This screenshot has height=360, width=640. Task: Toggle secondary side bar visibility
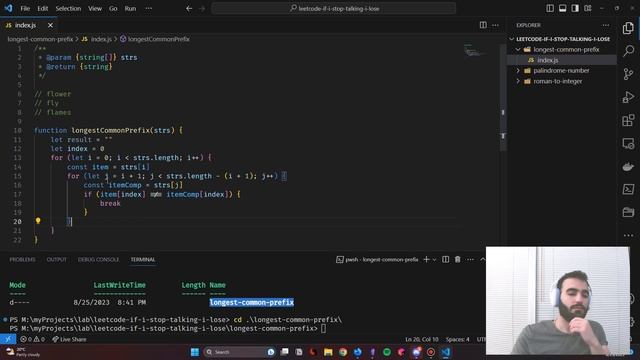[575, 8]
